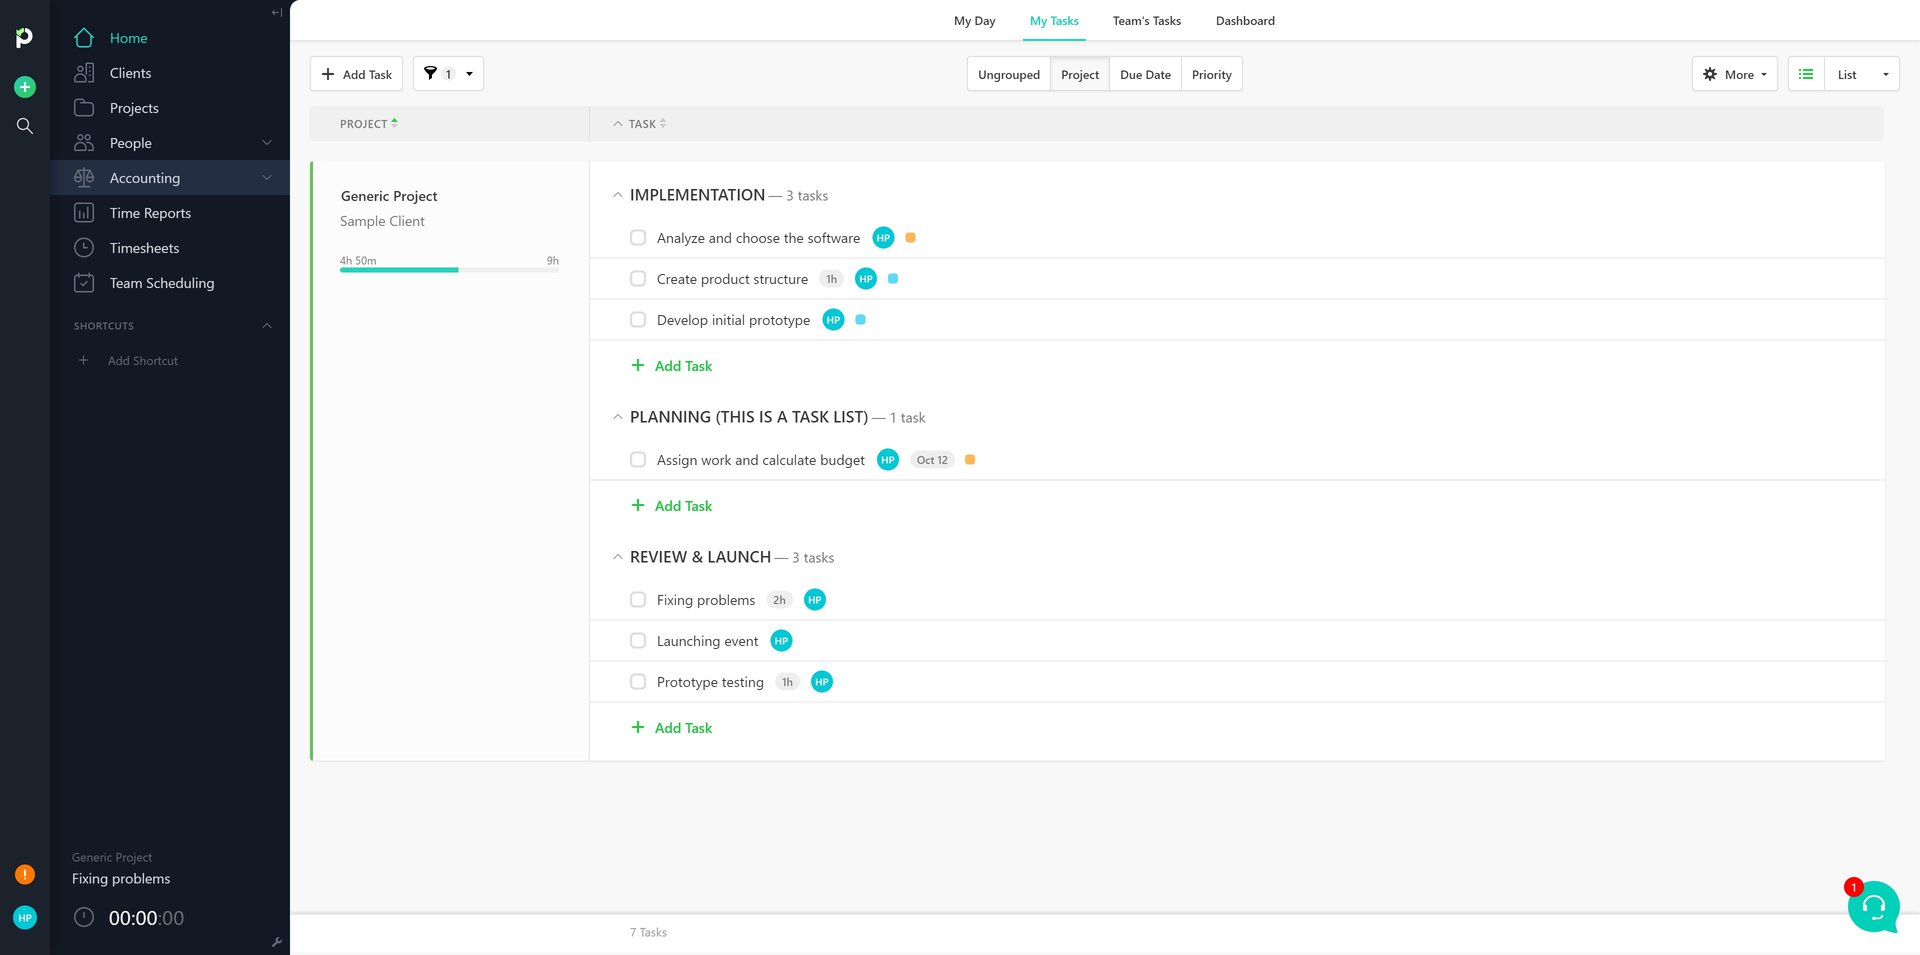The width and height of the screenshot is (1920, 955).
Task: Click the top Add Task button
Action: tap(357, 74)
